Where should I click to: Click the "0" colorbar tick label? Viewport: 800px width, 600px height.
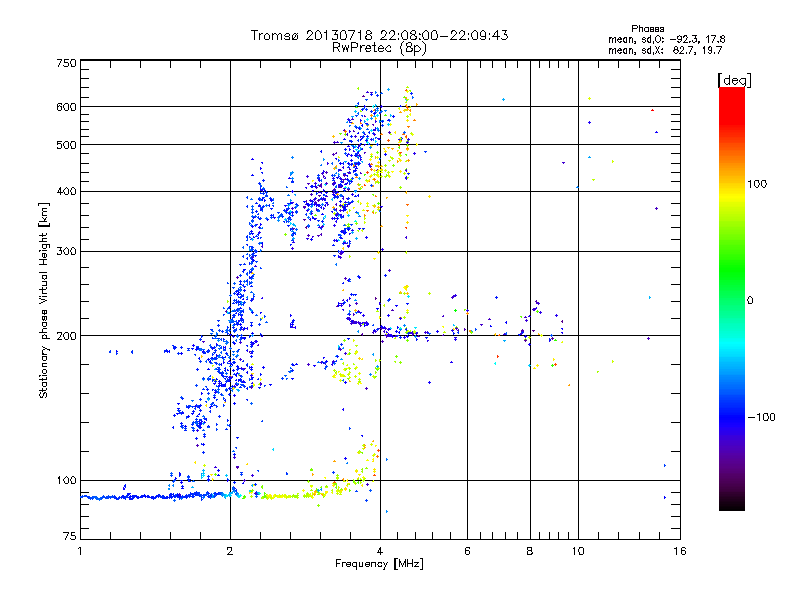point(750,300)
